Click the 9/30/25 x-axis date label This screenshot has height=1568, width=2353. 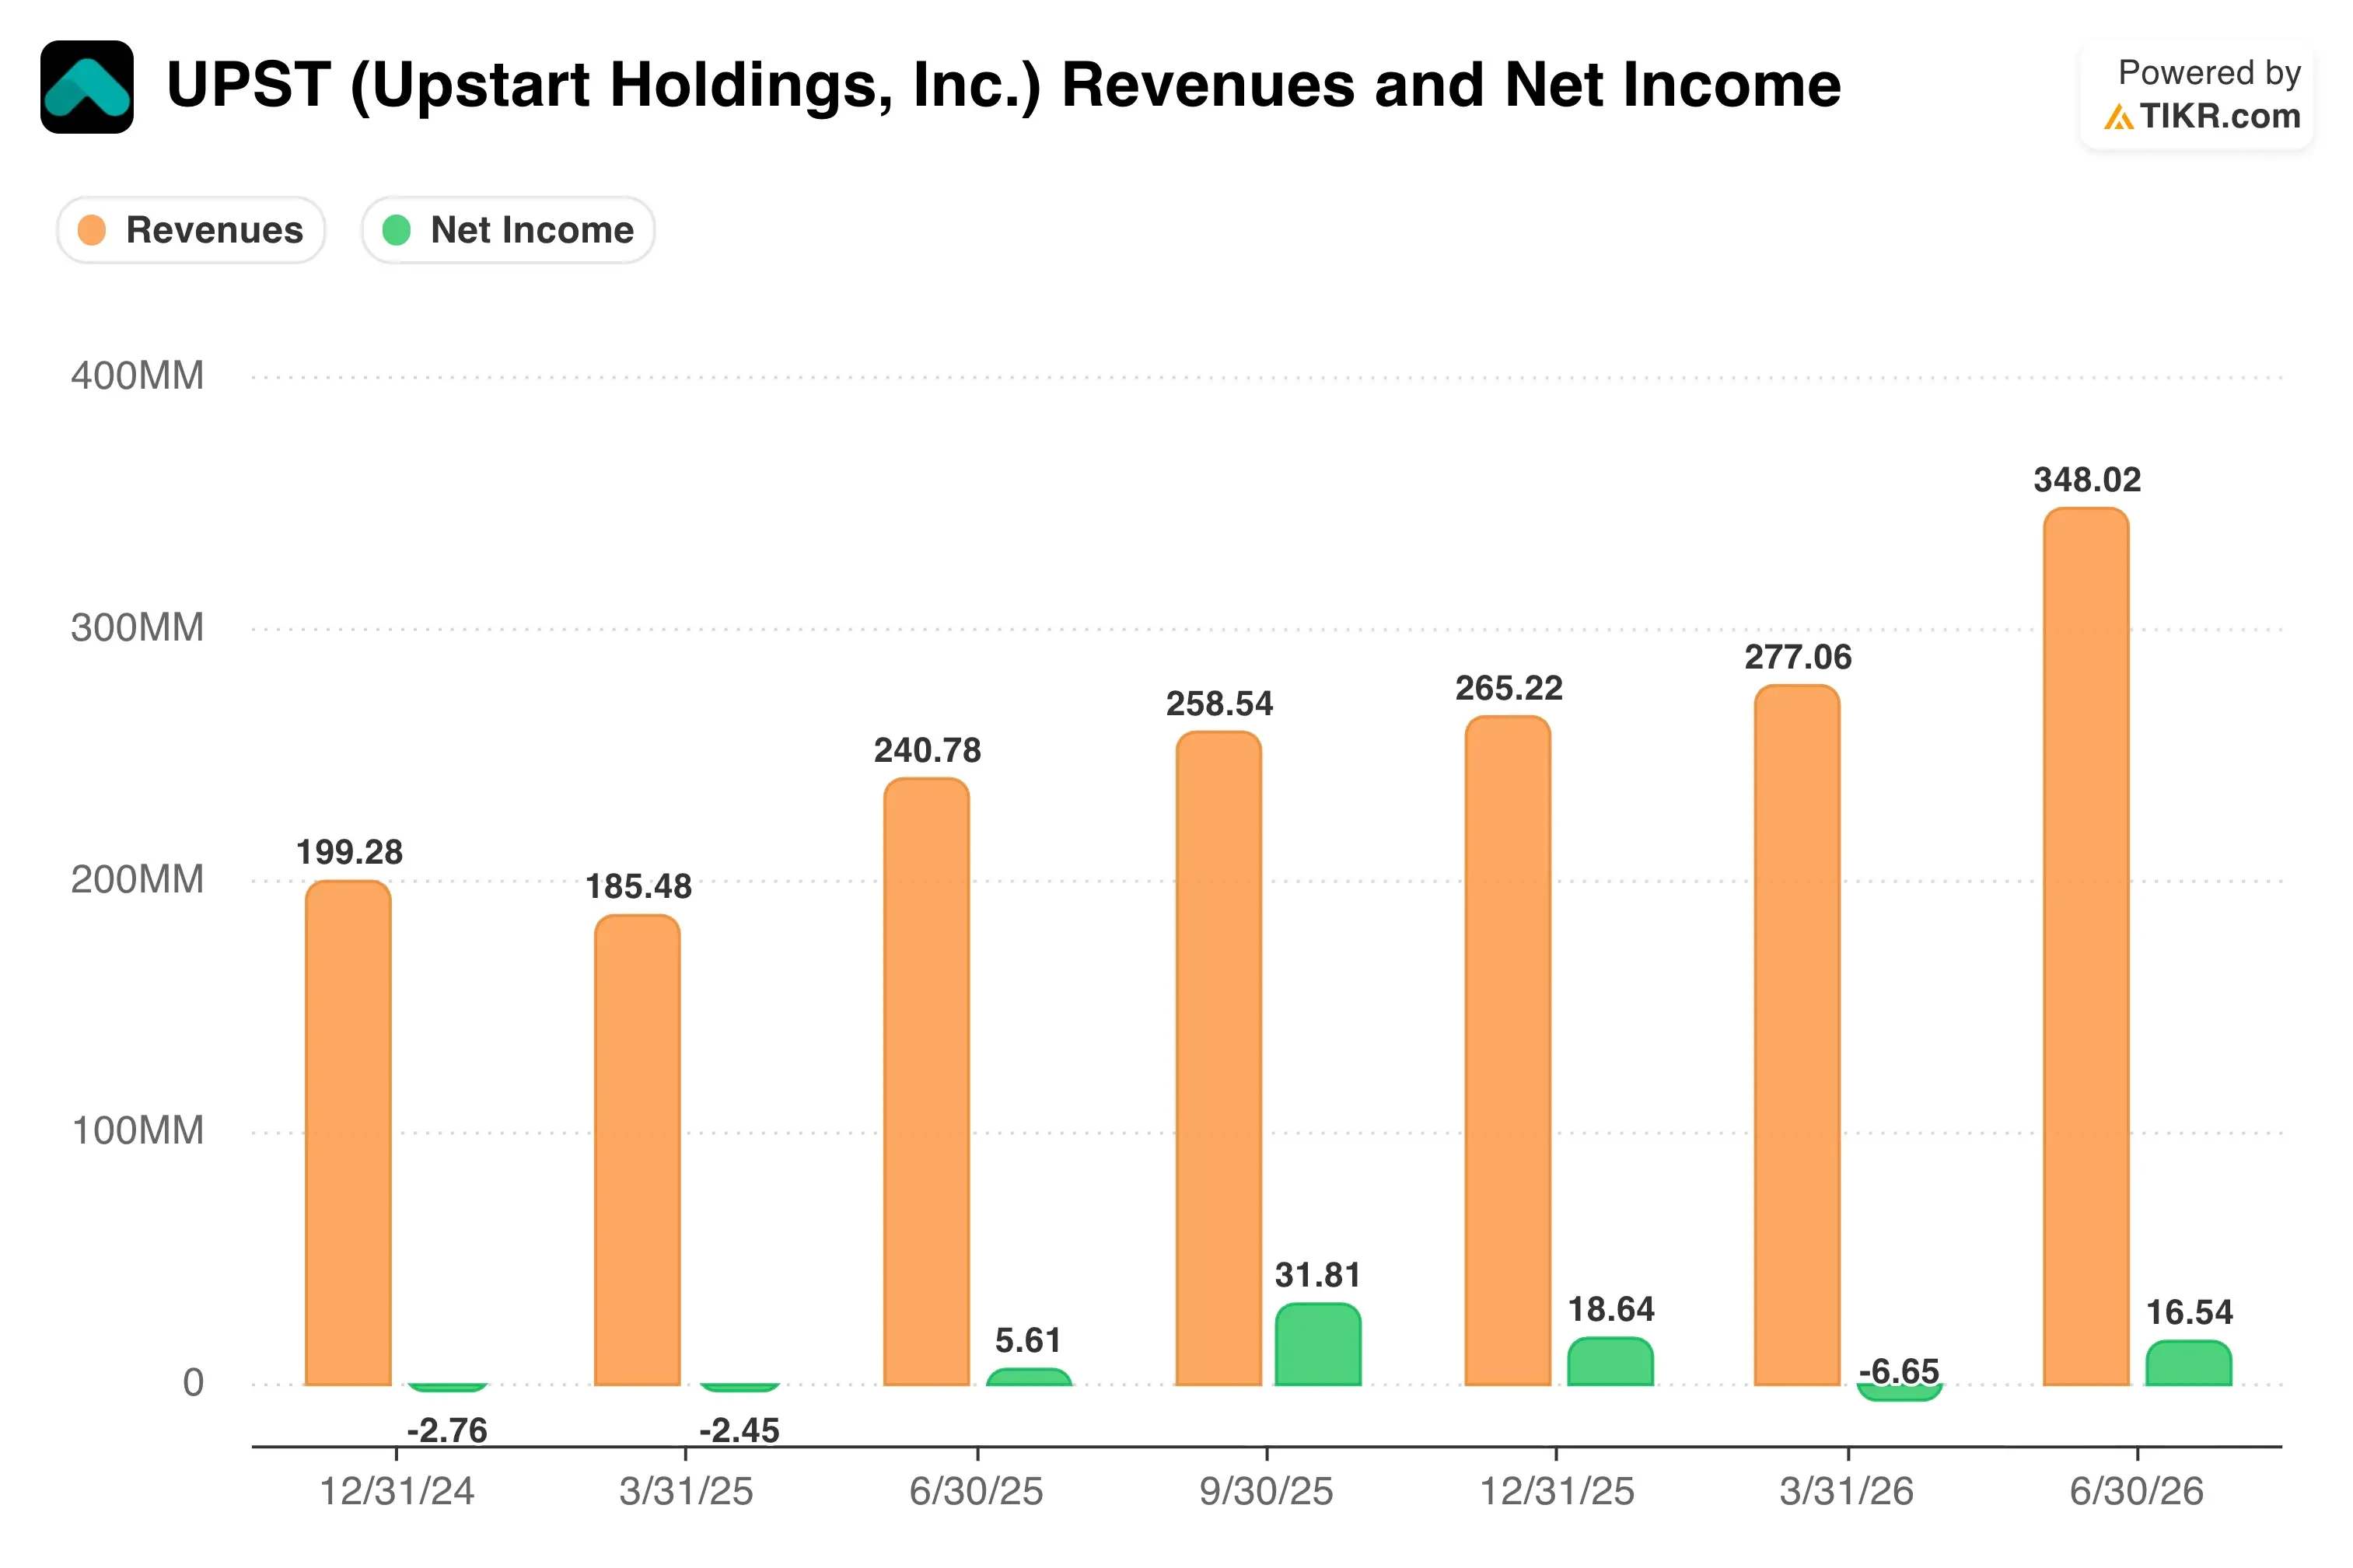pos(1266,1492)
